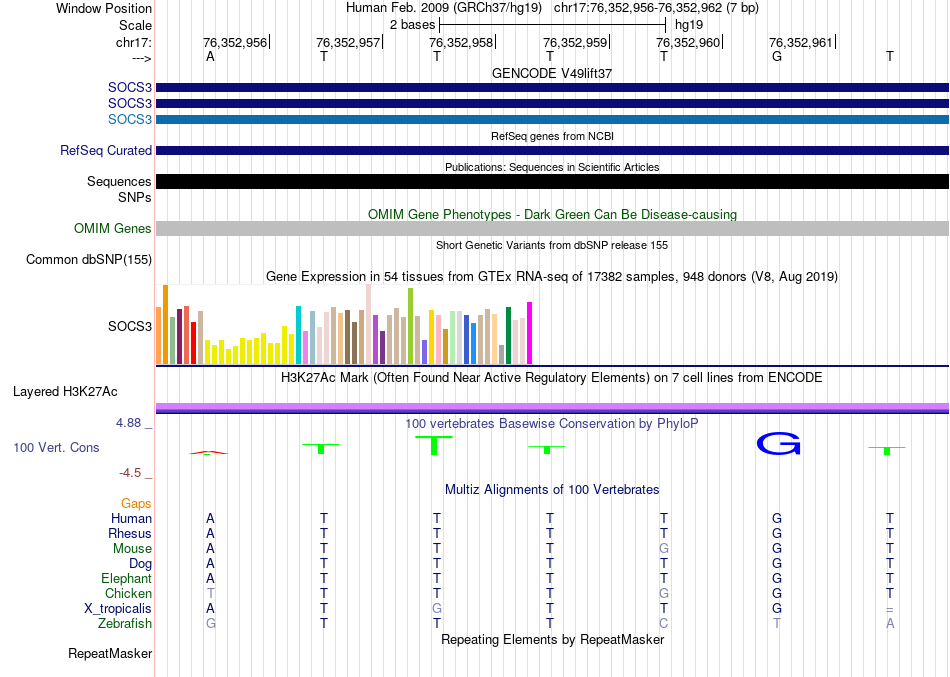Open Publications: Sequences in Scientific Articles title
This screenshot has height=677, width=950.
coord(552,167)
